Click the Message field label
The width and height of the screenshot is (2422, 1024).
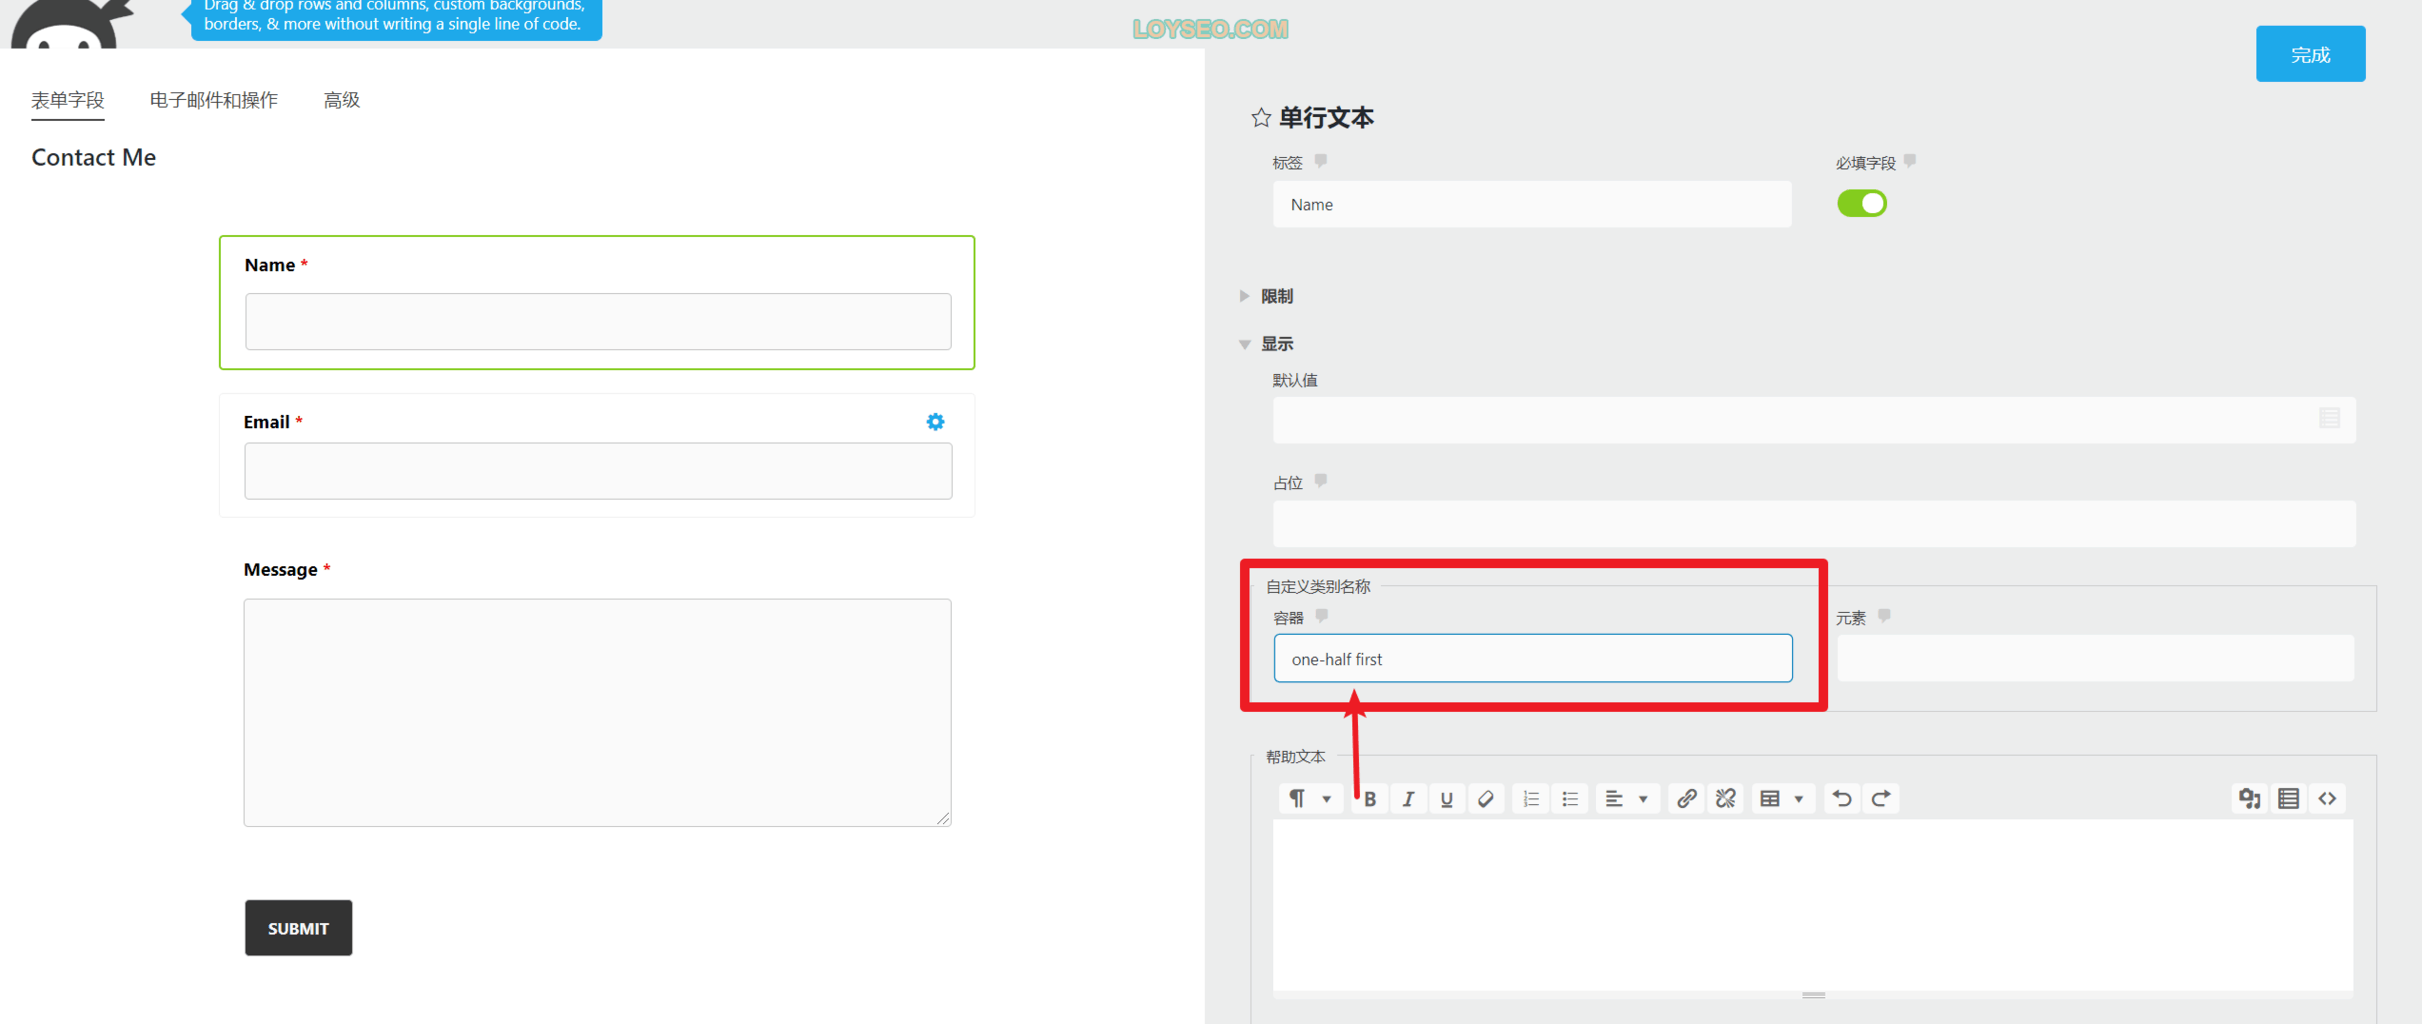(280, 569)
